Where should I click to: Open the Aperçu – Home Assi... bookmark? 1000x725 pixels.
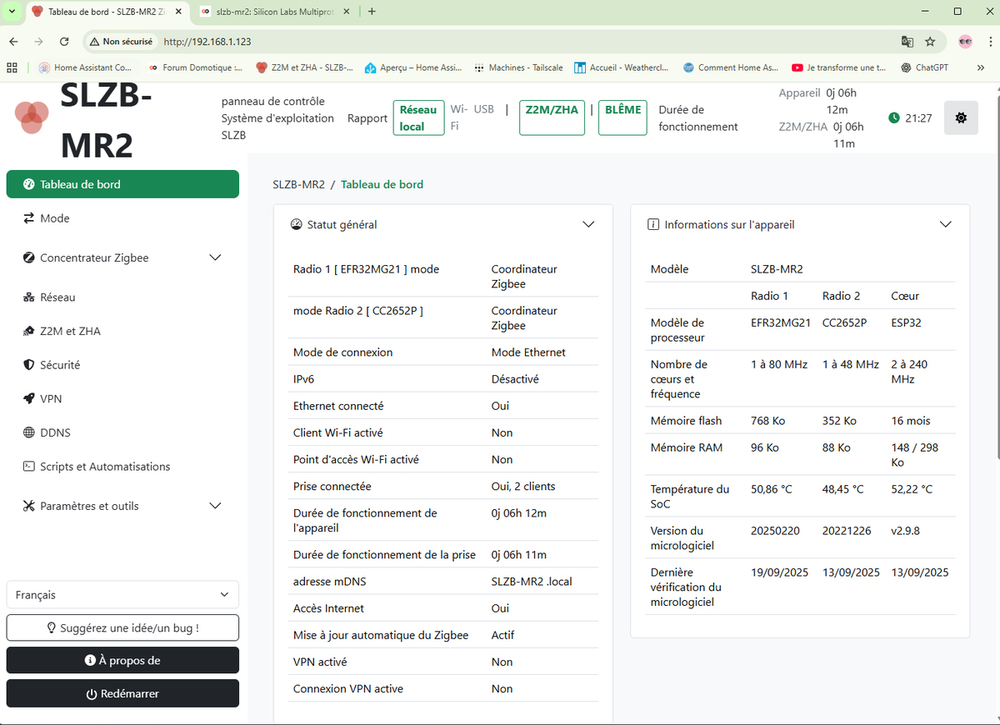(413, 68)
